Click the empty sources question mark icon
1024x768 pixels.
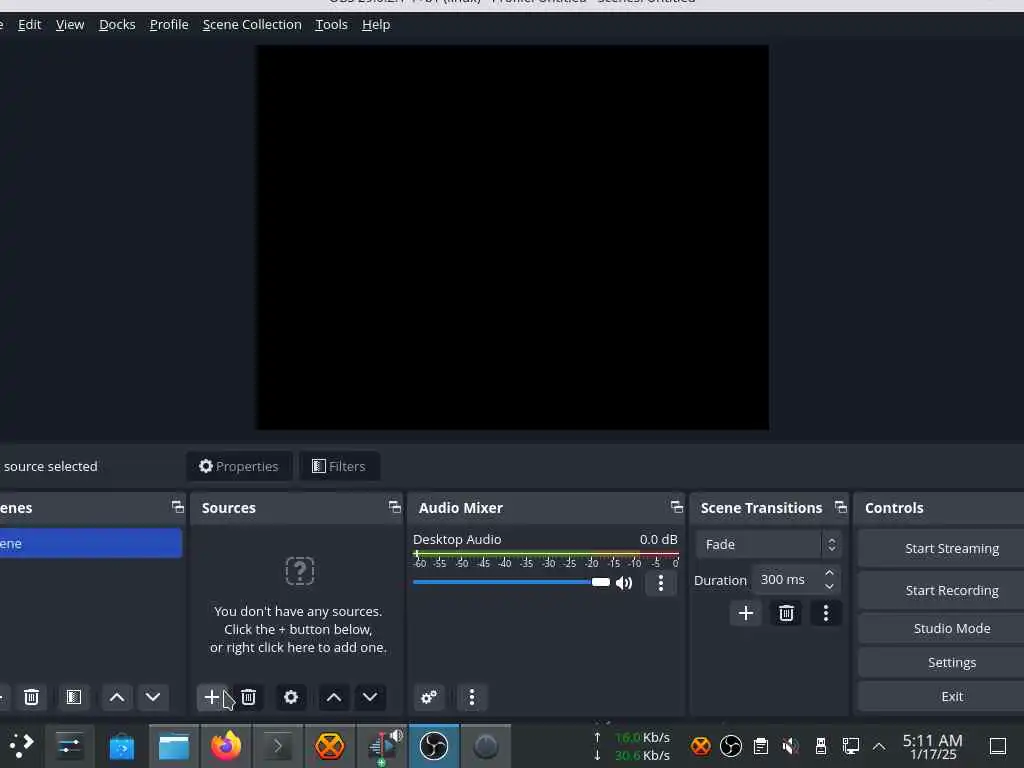[300, 571]
